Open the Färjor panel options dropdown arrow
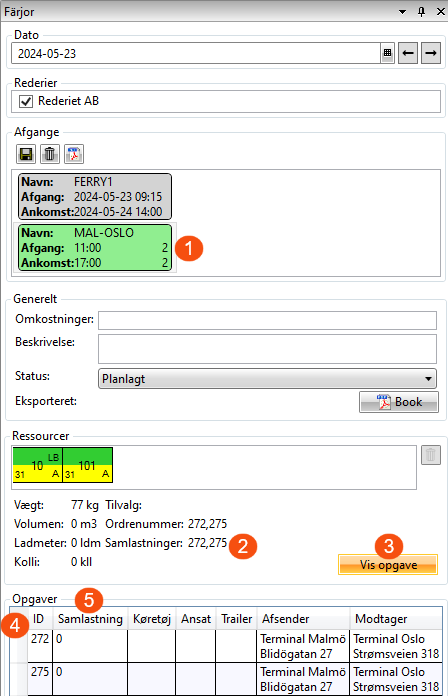Viewport: 448px width, 696px height. 402,12
